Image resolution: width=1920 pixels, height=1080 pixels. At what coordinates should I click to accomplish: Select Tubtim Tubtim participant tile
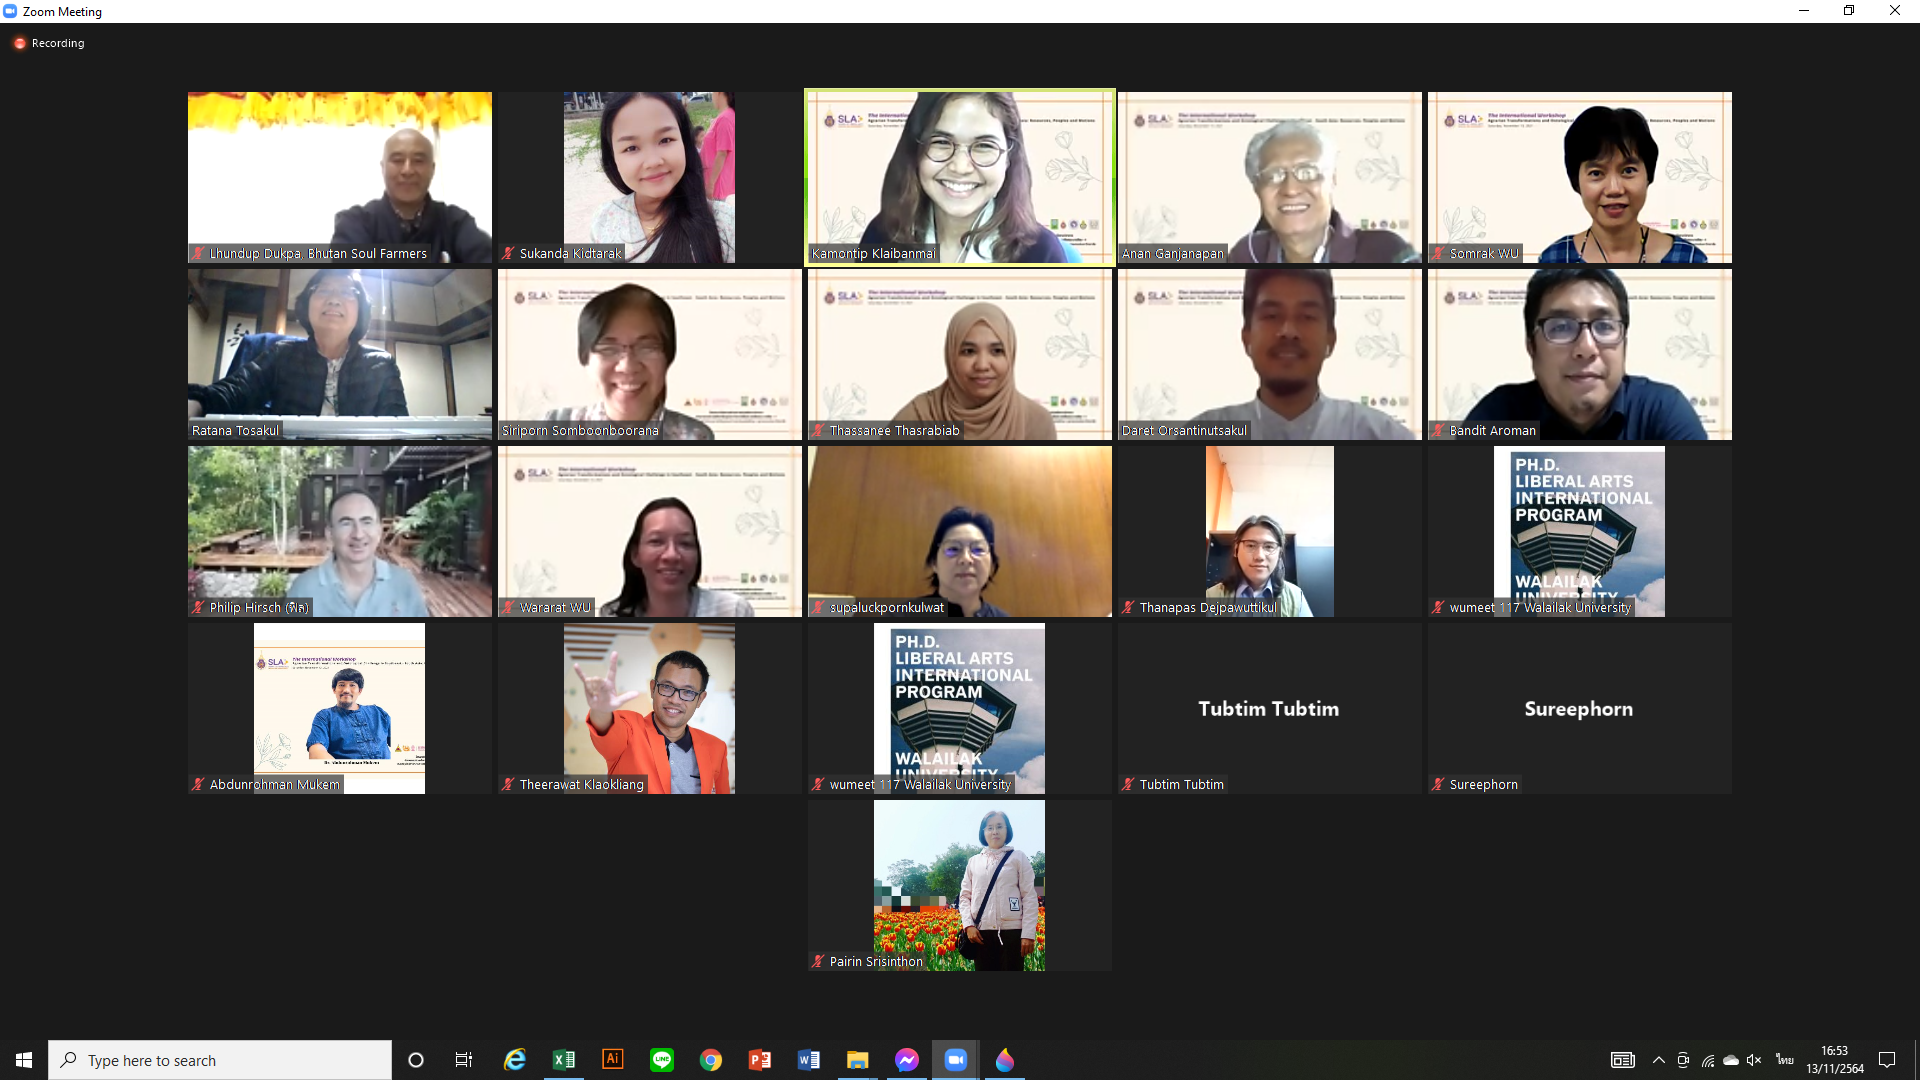point(1269,708)
